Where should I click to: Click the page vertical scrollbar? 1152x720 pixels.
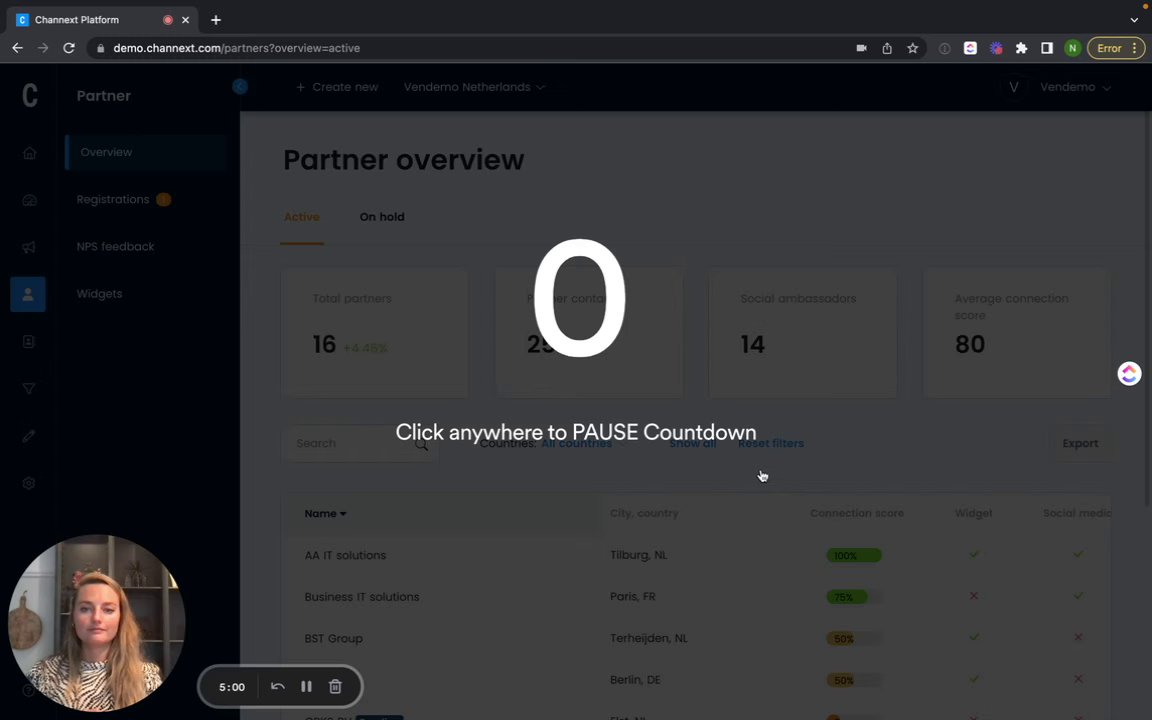(x=1147, y=309)
